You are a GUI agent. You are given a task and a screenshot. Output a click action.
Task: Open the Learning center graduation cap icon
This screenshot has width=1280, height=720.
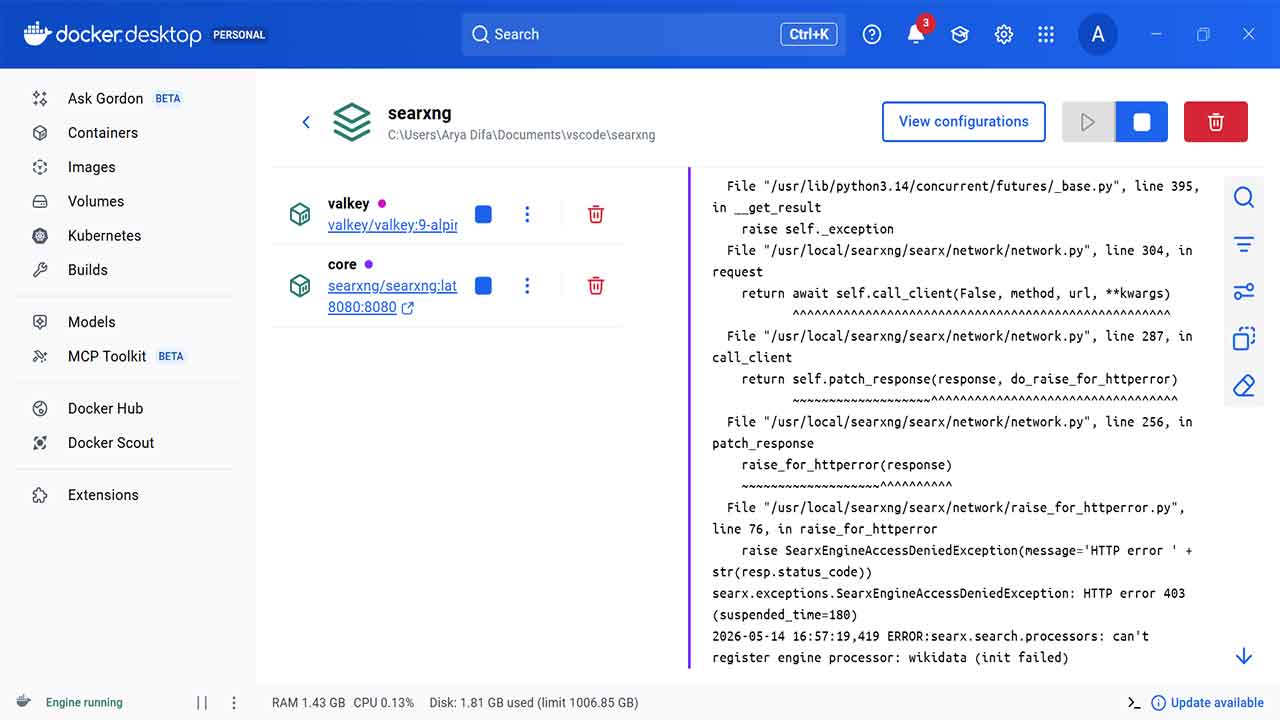[x=960, y=34]
